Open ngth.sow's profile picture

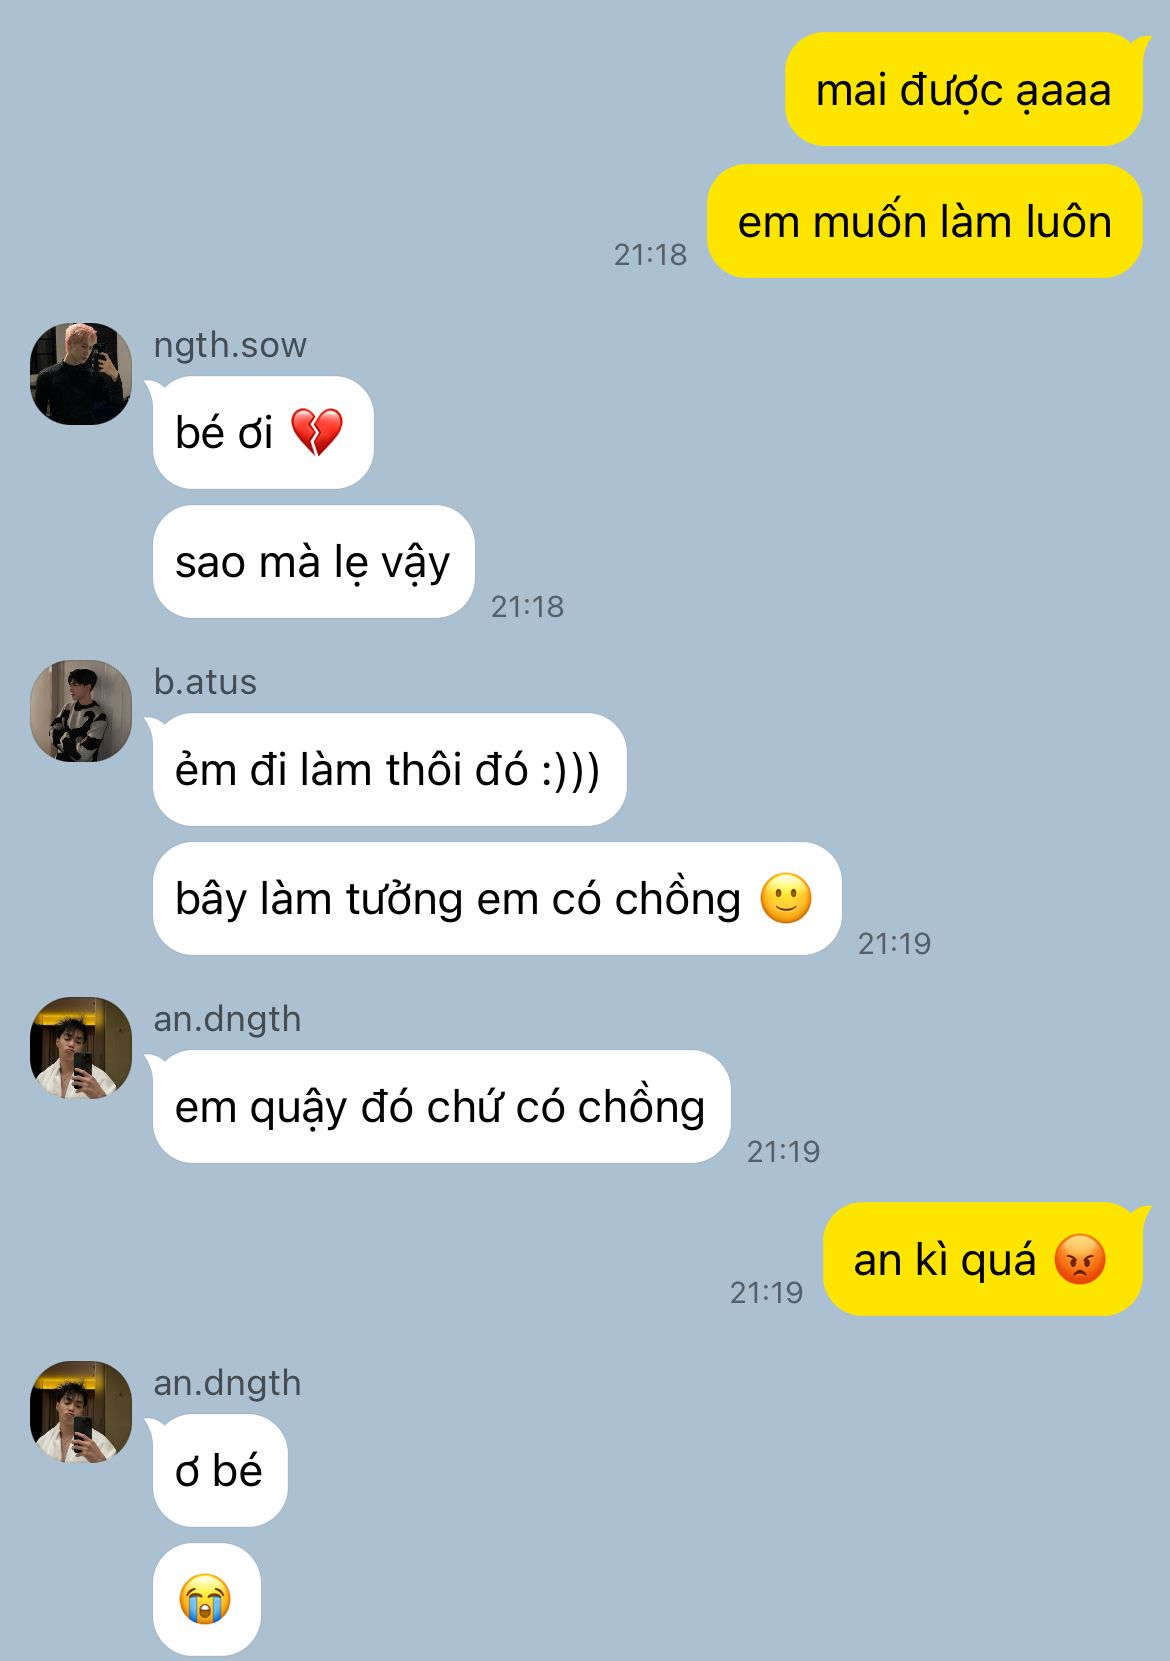(x=81, y=373)
